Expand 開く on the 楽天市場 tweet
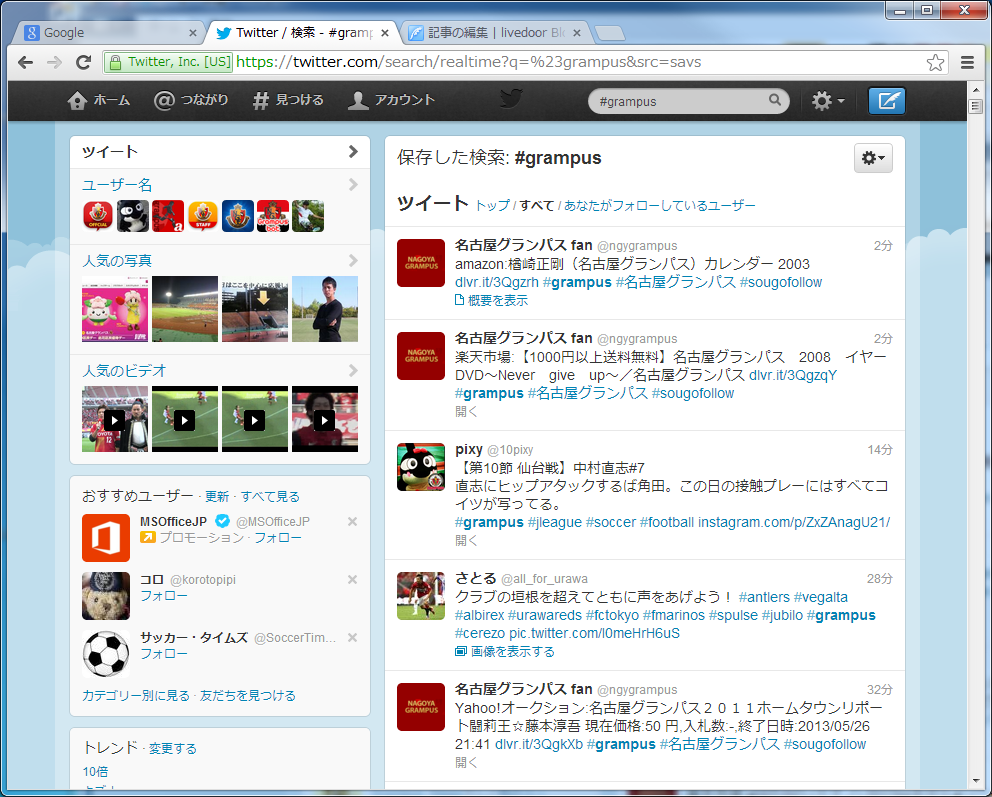This screenshot has height=797, width=992. (466, 412)
